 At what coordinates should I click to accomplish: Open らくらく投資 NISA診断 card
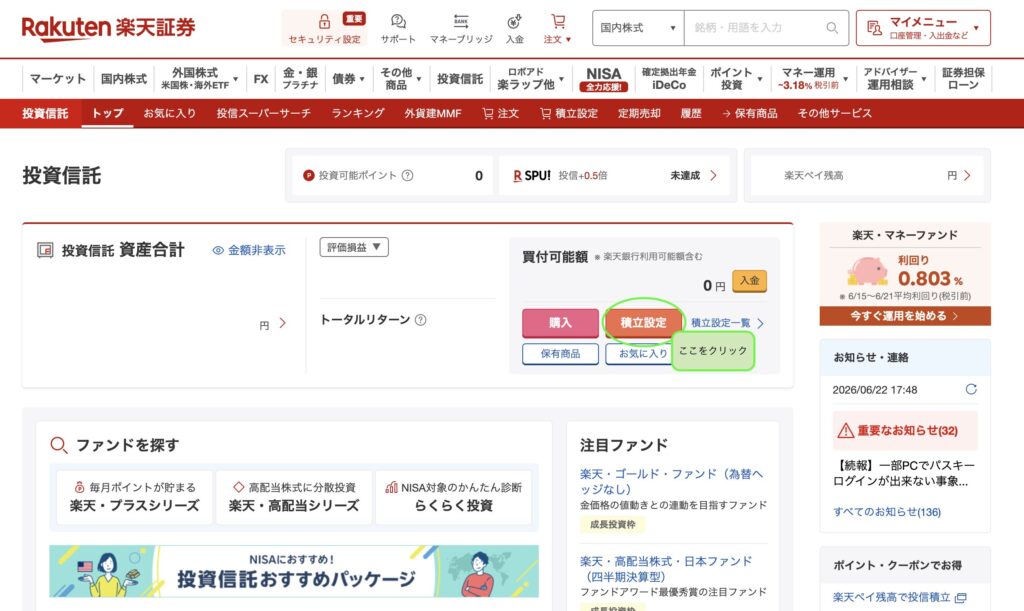[453, 497]
